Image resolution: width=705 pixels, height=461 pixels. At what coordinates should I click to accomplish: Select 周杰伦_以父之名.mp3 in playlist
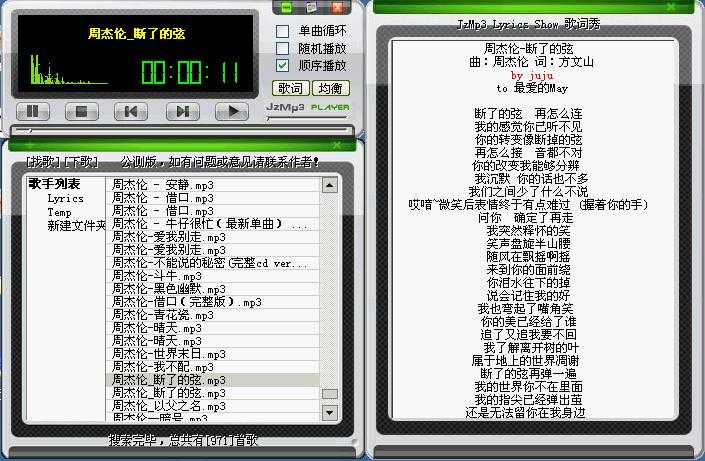point(213,407)
